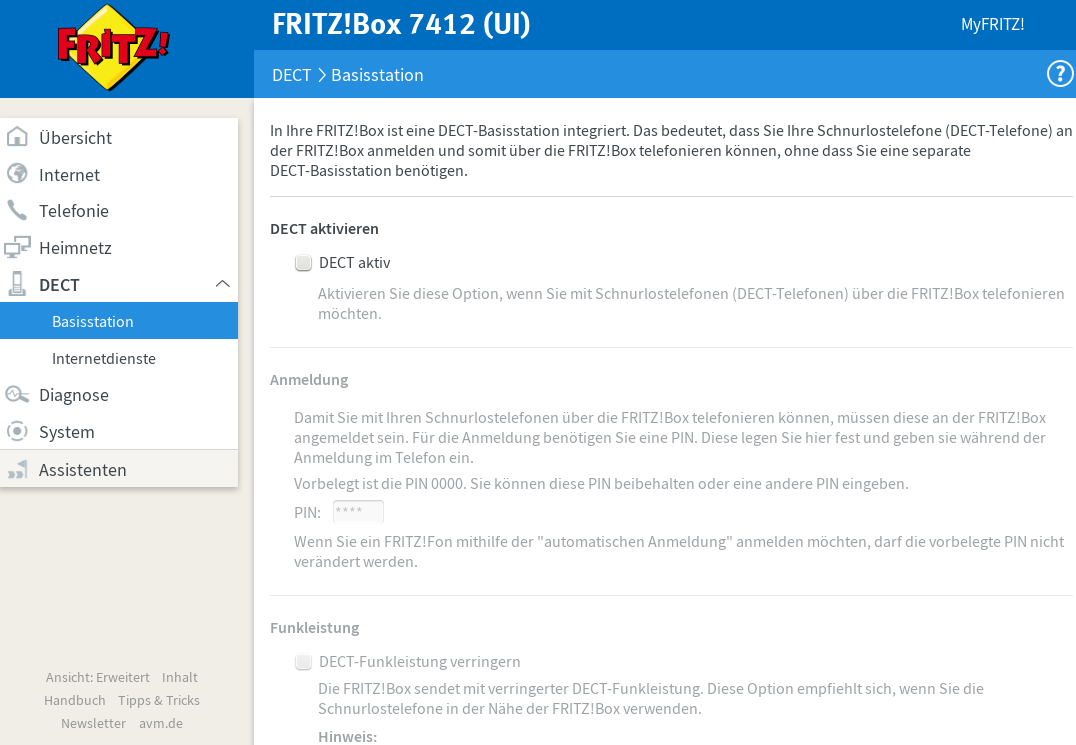
Task: Enable the DECT aktiv checkbox
Action: (304, 263)
